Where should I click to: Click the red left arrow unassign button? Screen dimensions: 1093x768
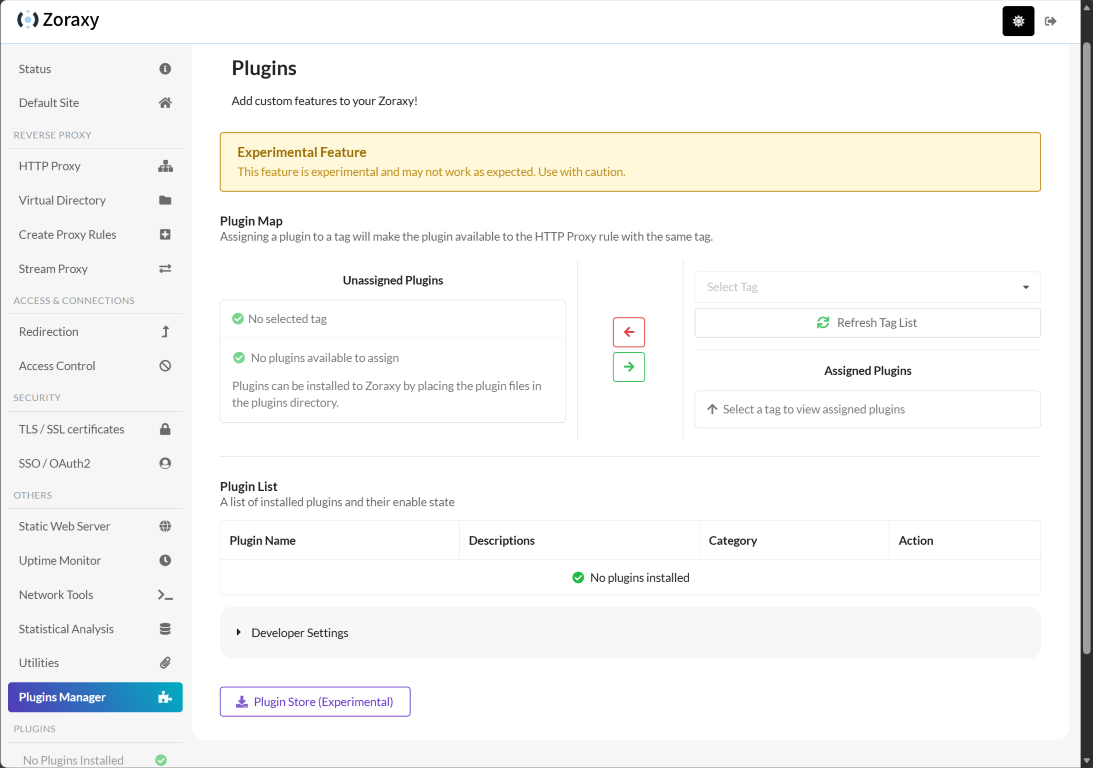(629, 332)
